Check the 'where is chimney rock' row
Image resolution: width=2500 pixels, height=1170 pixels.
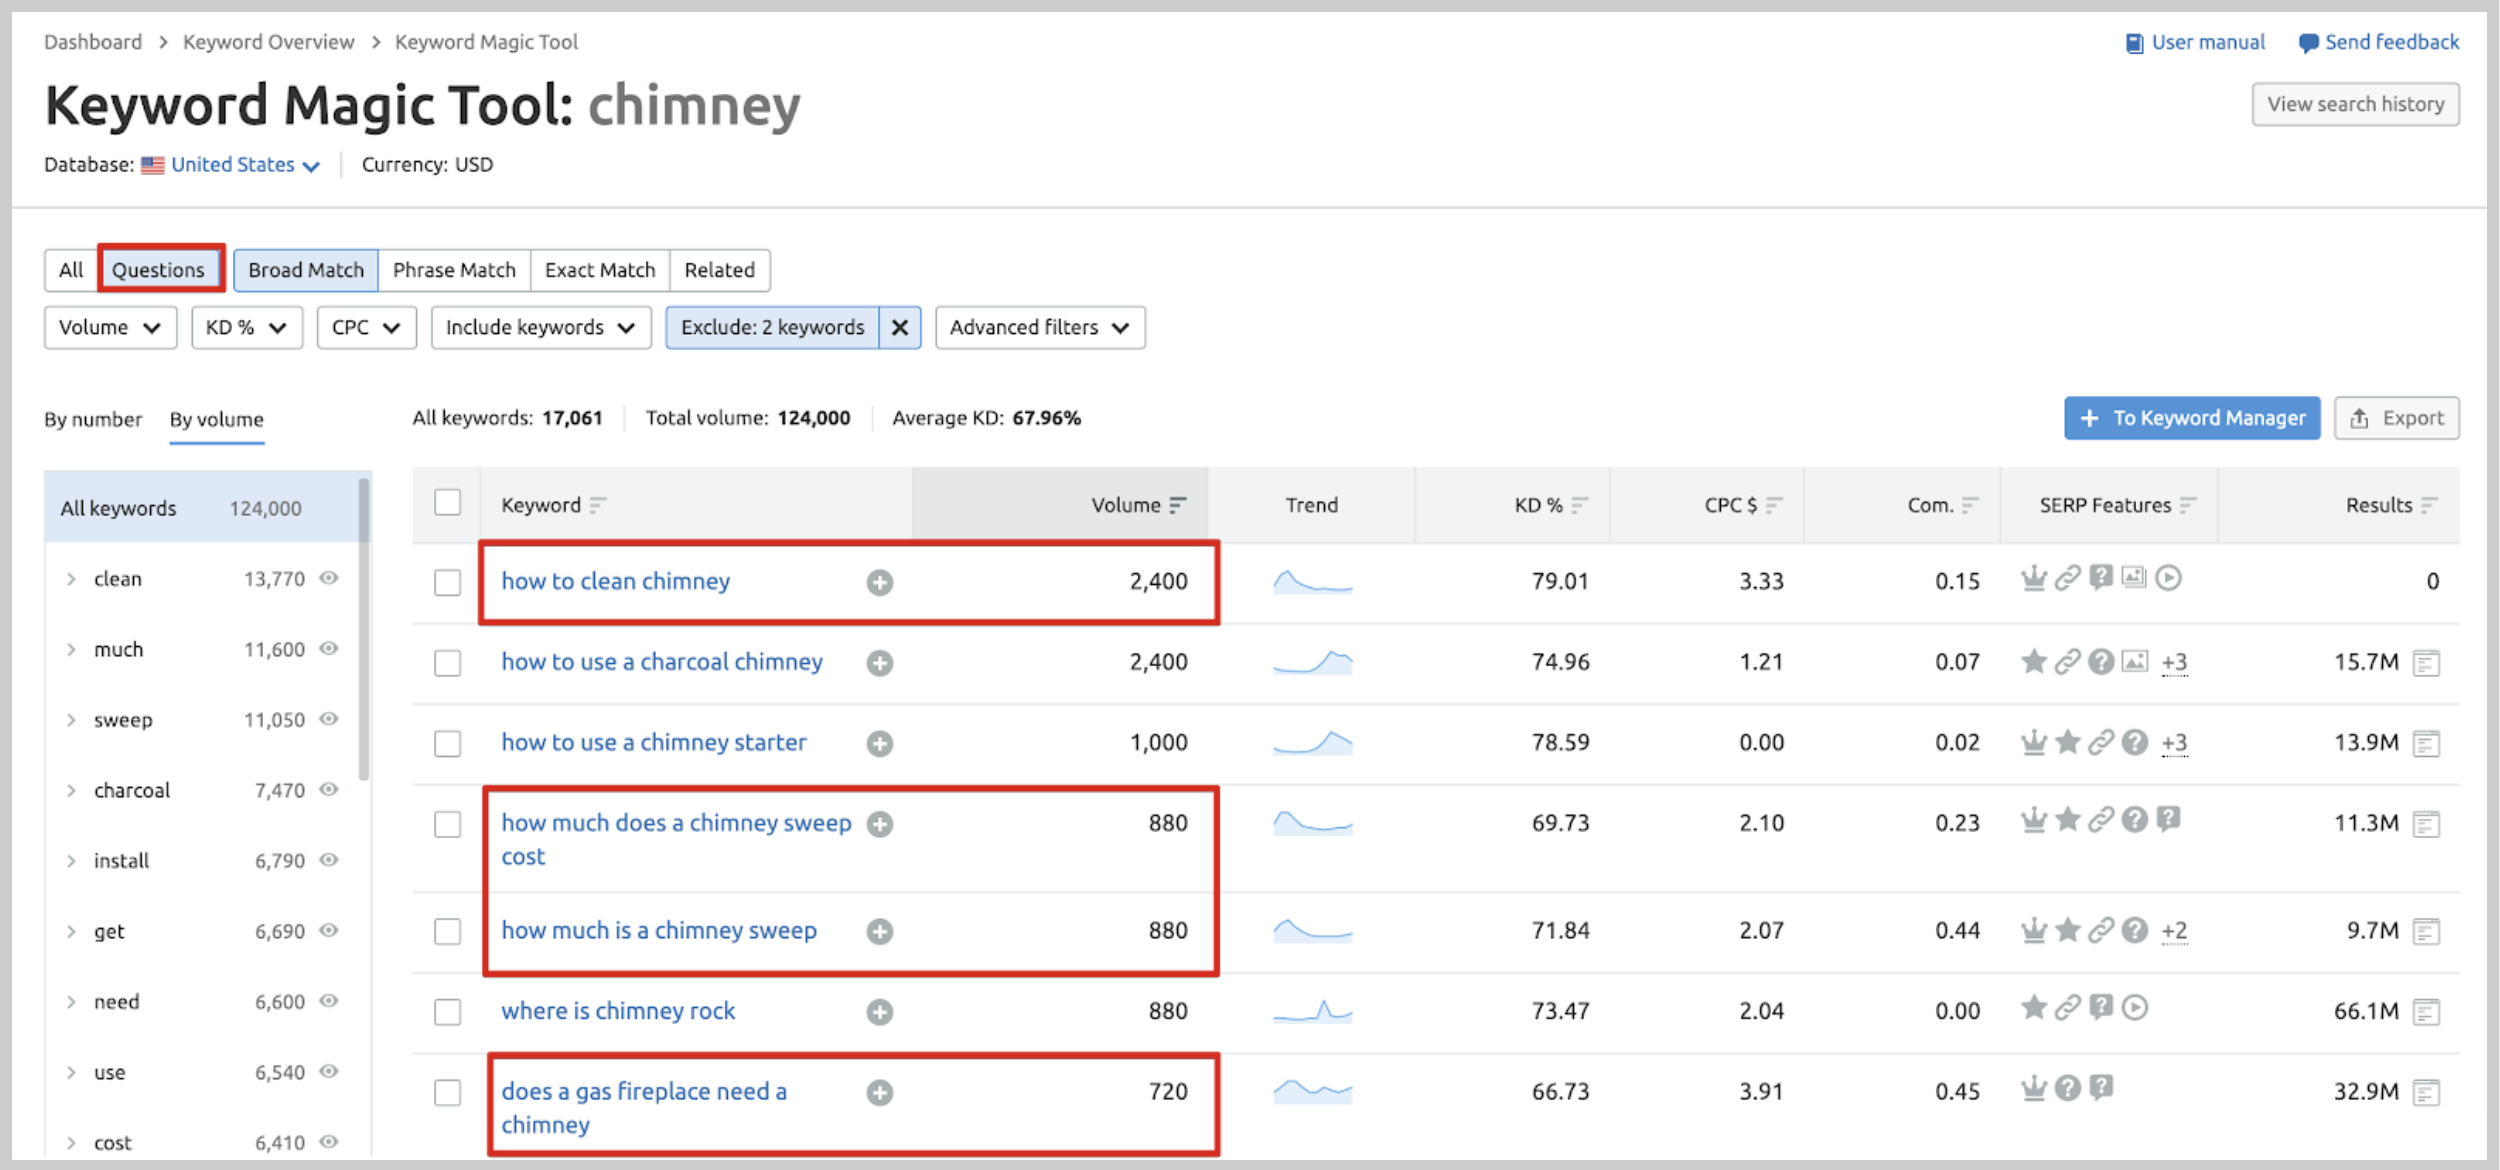447,1012
